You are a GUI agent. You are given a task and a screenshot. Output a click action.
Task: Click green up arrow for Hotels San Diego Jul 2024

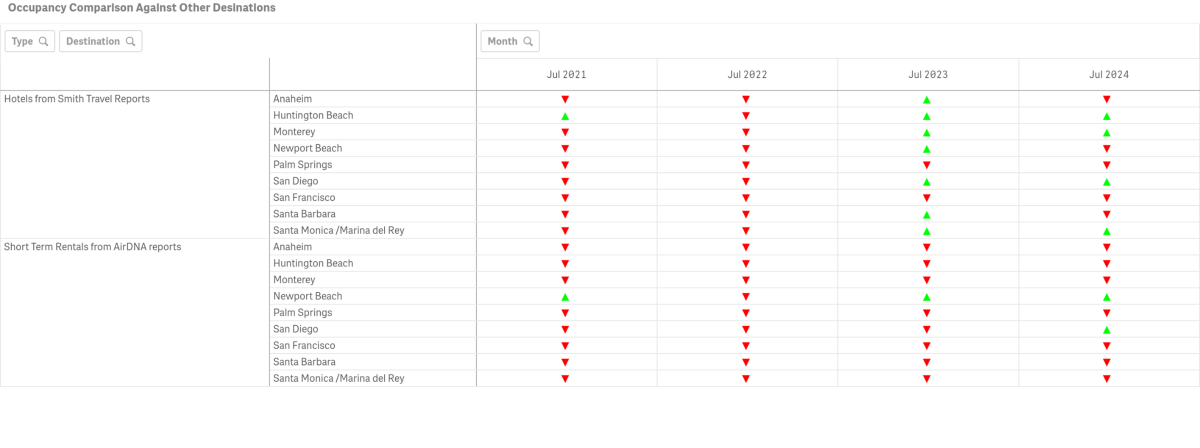(1107, 182)
